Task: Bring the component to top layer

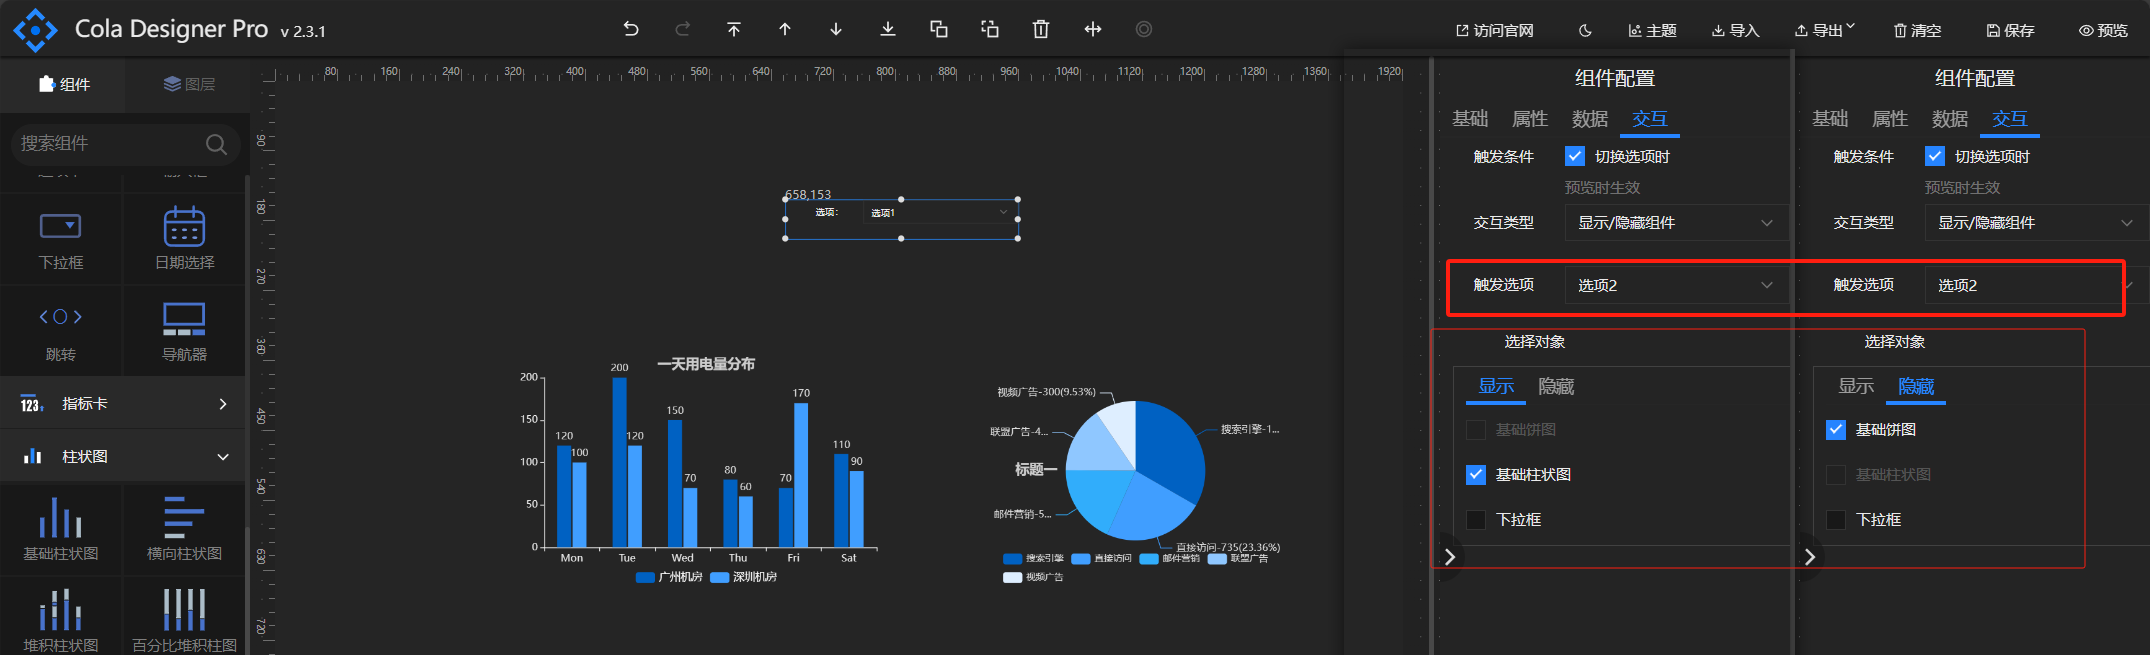Action: click(734, 29)
